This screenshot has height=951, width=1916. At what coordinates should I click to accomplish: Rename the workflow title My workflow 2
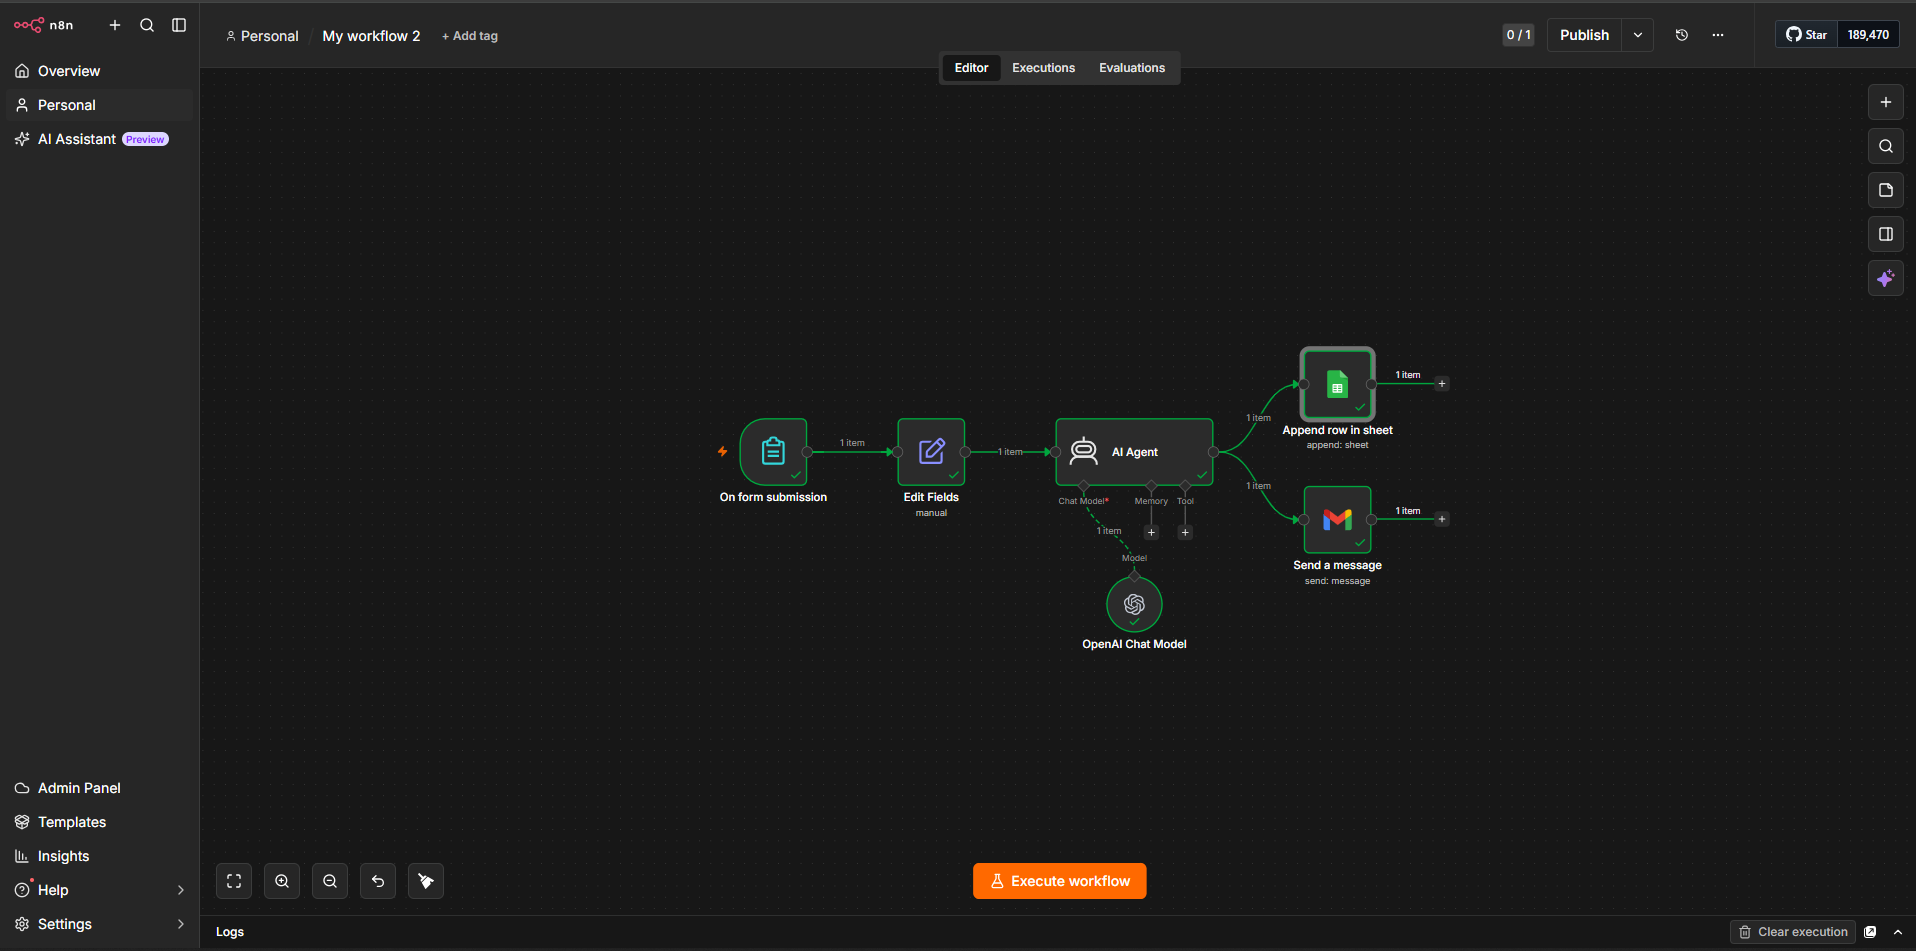371,36
